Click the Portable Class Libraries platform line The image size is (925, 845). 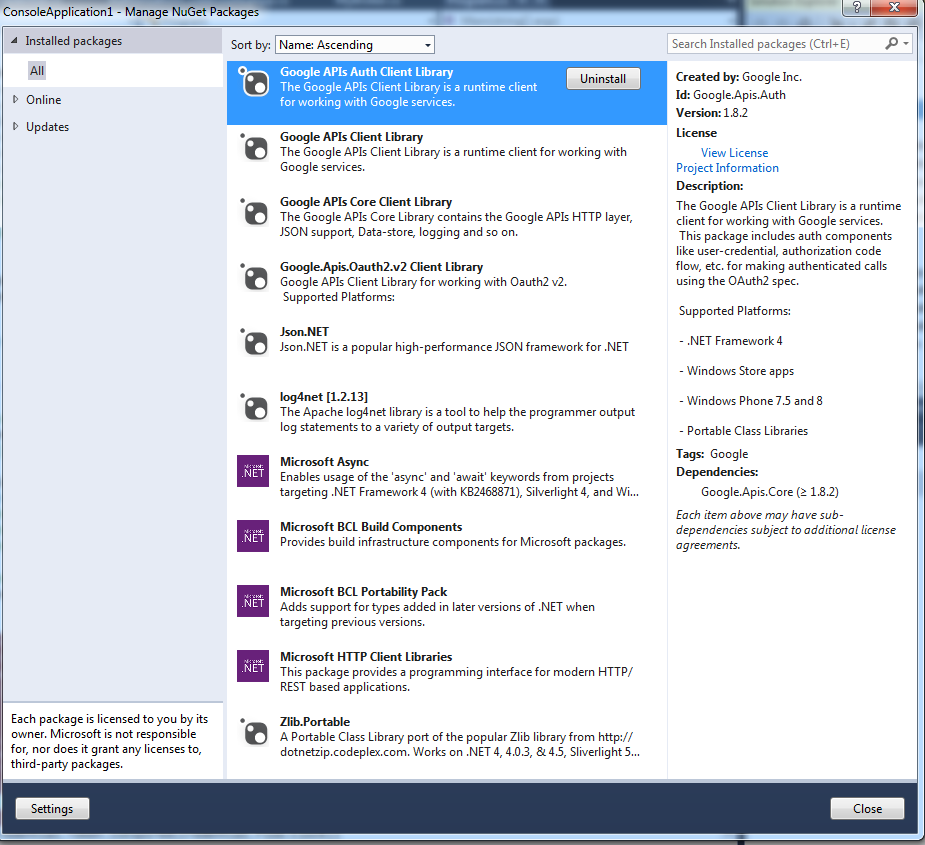click(x=744, y=431)
